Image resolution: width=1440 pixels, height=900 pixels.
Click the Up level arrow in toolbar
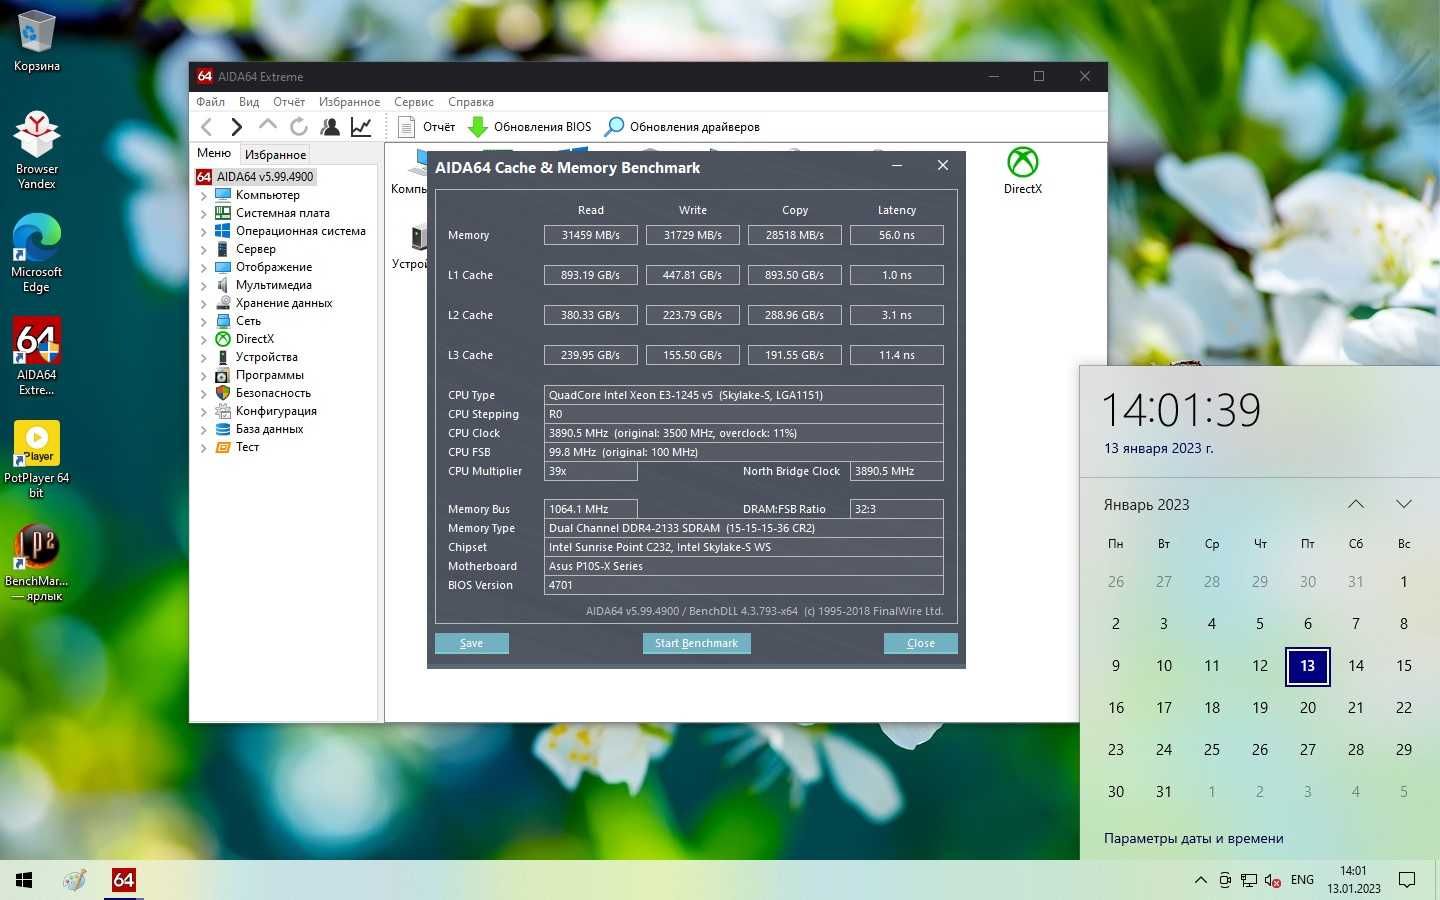(267, 125)
